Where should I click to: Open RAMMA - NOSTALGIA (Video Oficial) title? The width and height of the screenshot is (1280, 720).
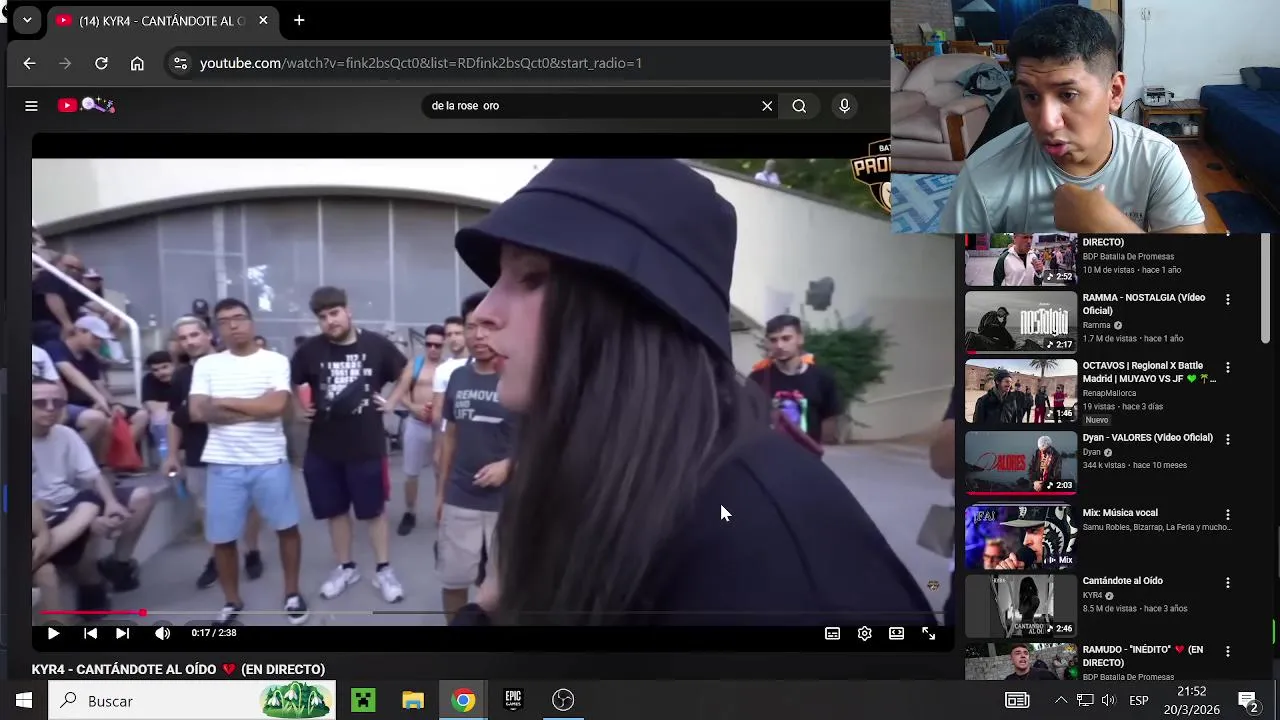tap(1144, 304)
